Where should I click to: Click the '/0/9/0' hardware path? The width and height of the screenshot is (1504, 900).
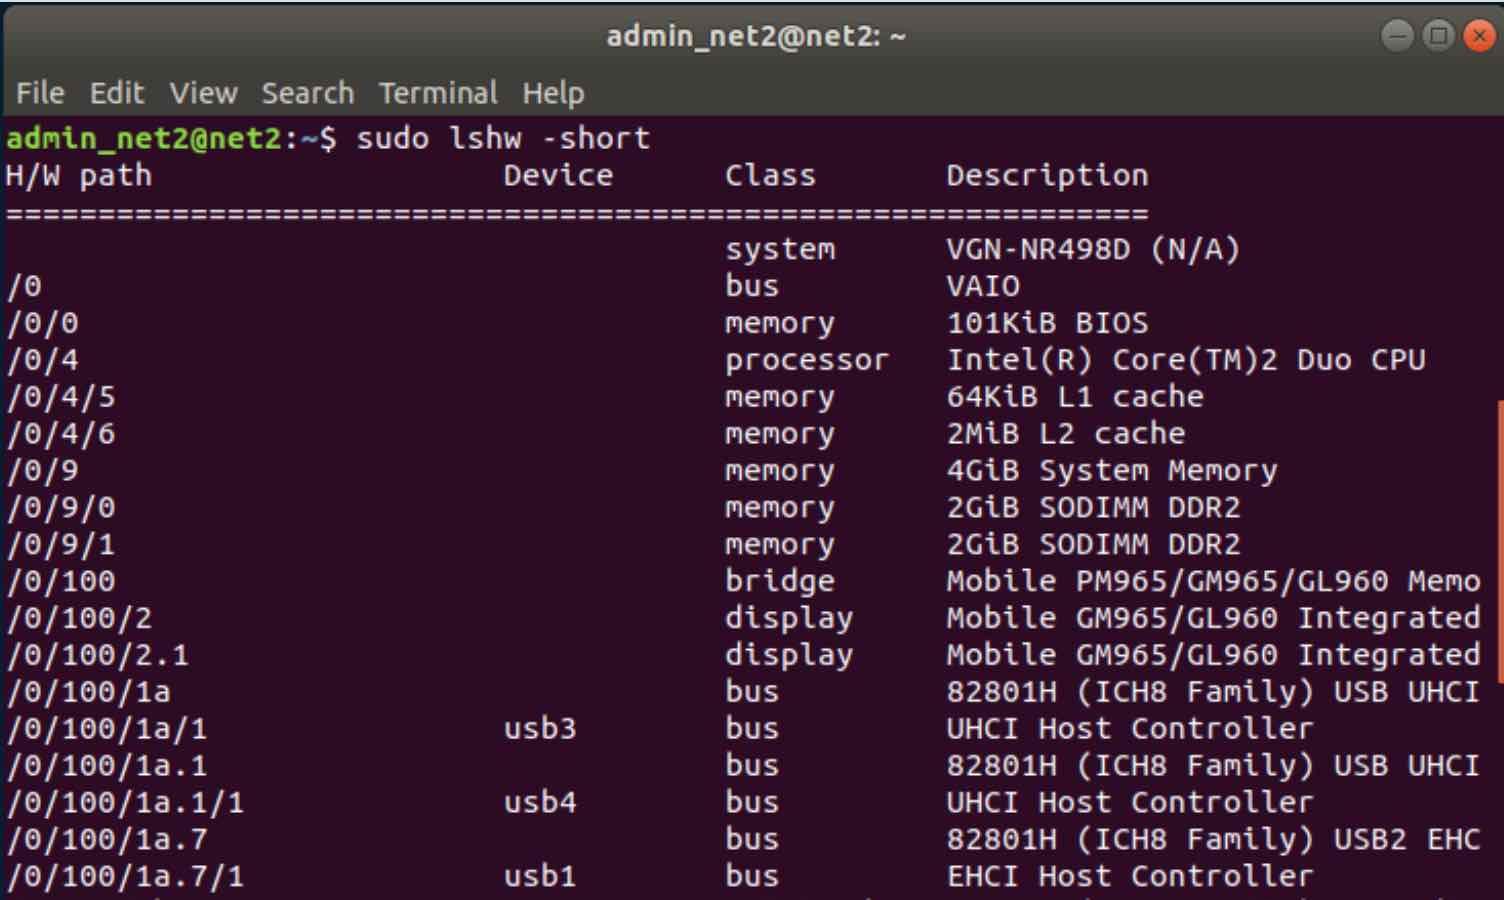coord(61,508)
